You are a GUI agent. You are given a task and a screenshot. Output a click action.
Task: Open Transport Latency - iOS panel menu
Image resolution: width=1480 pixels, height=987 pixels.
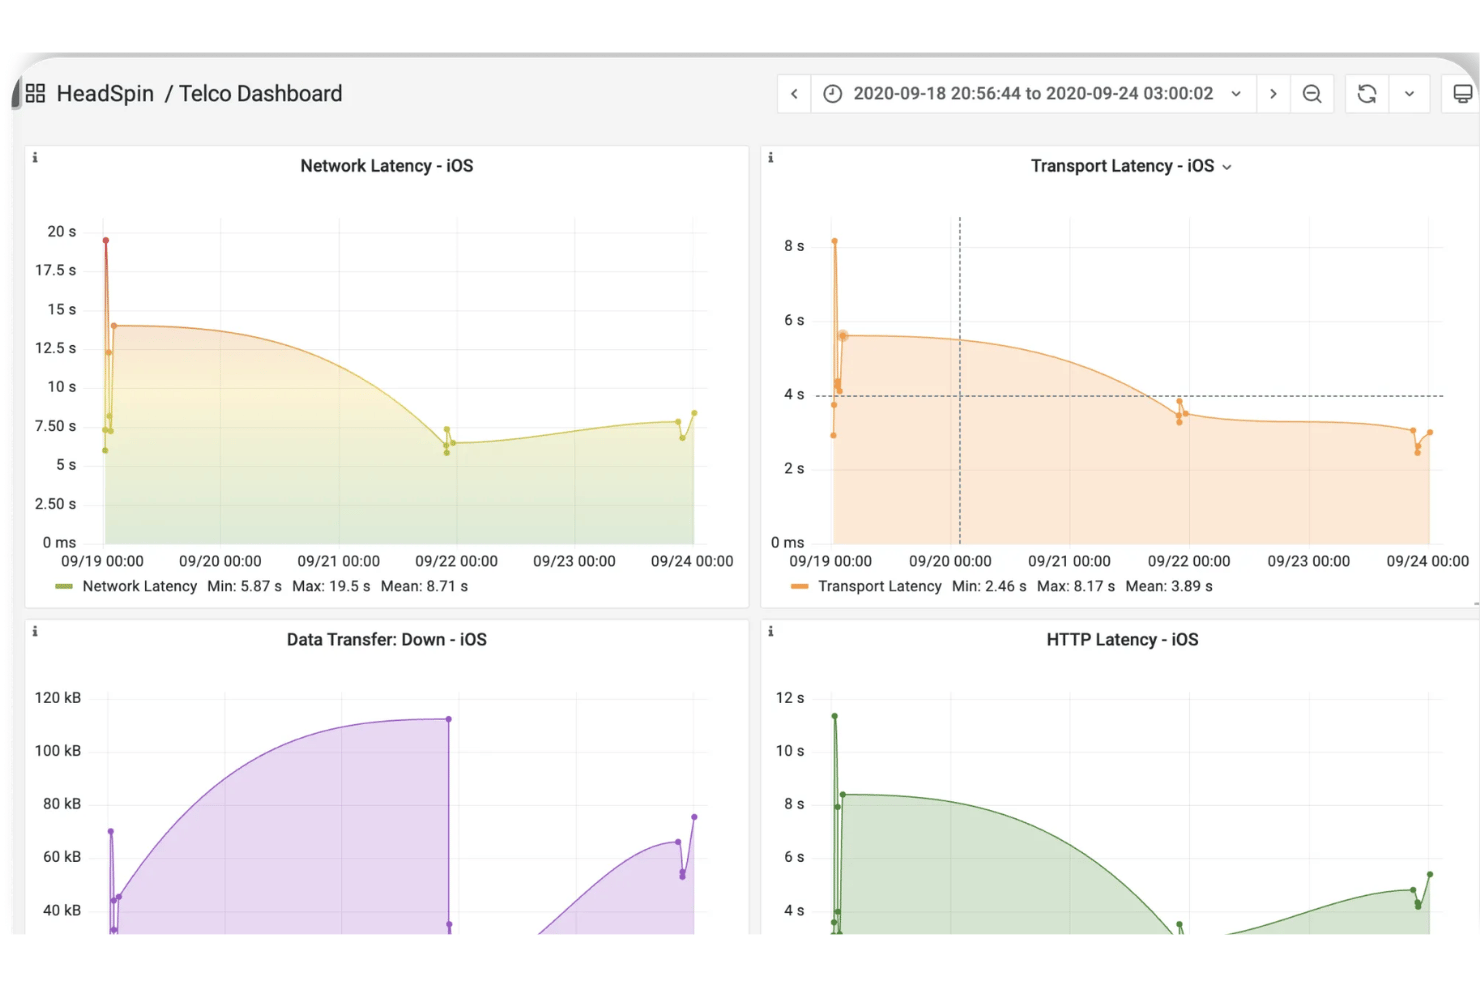tap(1227, 167)
